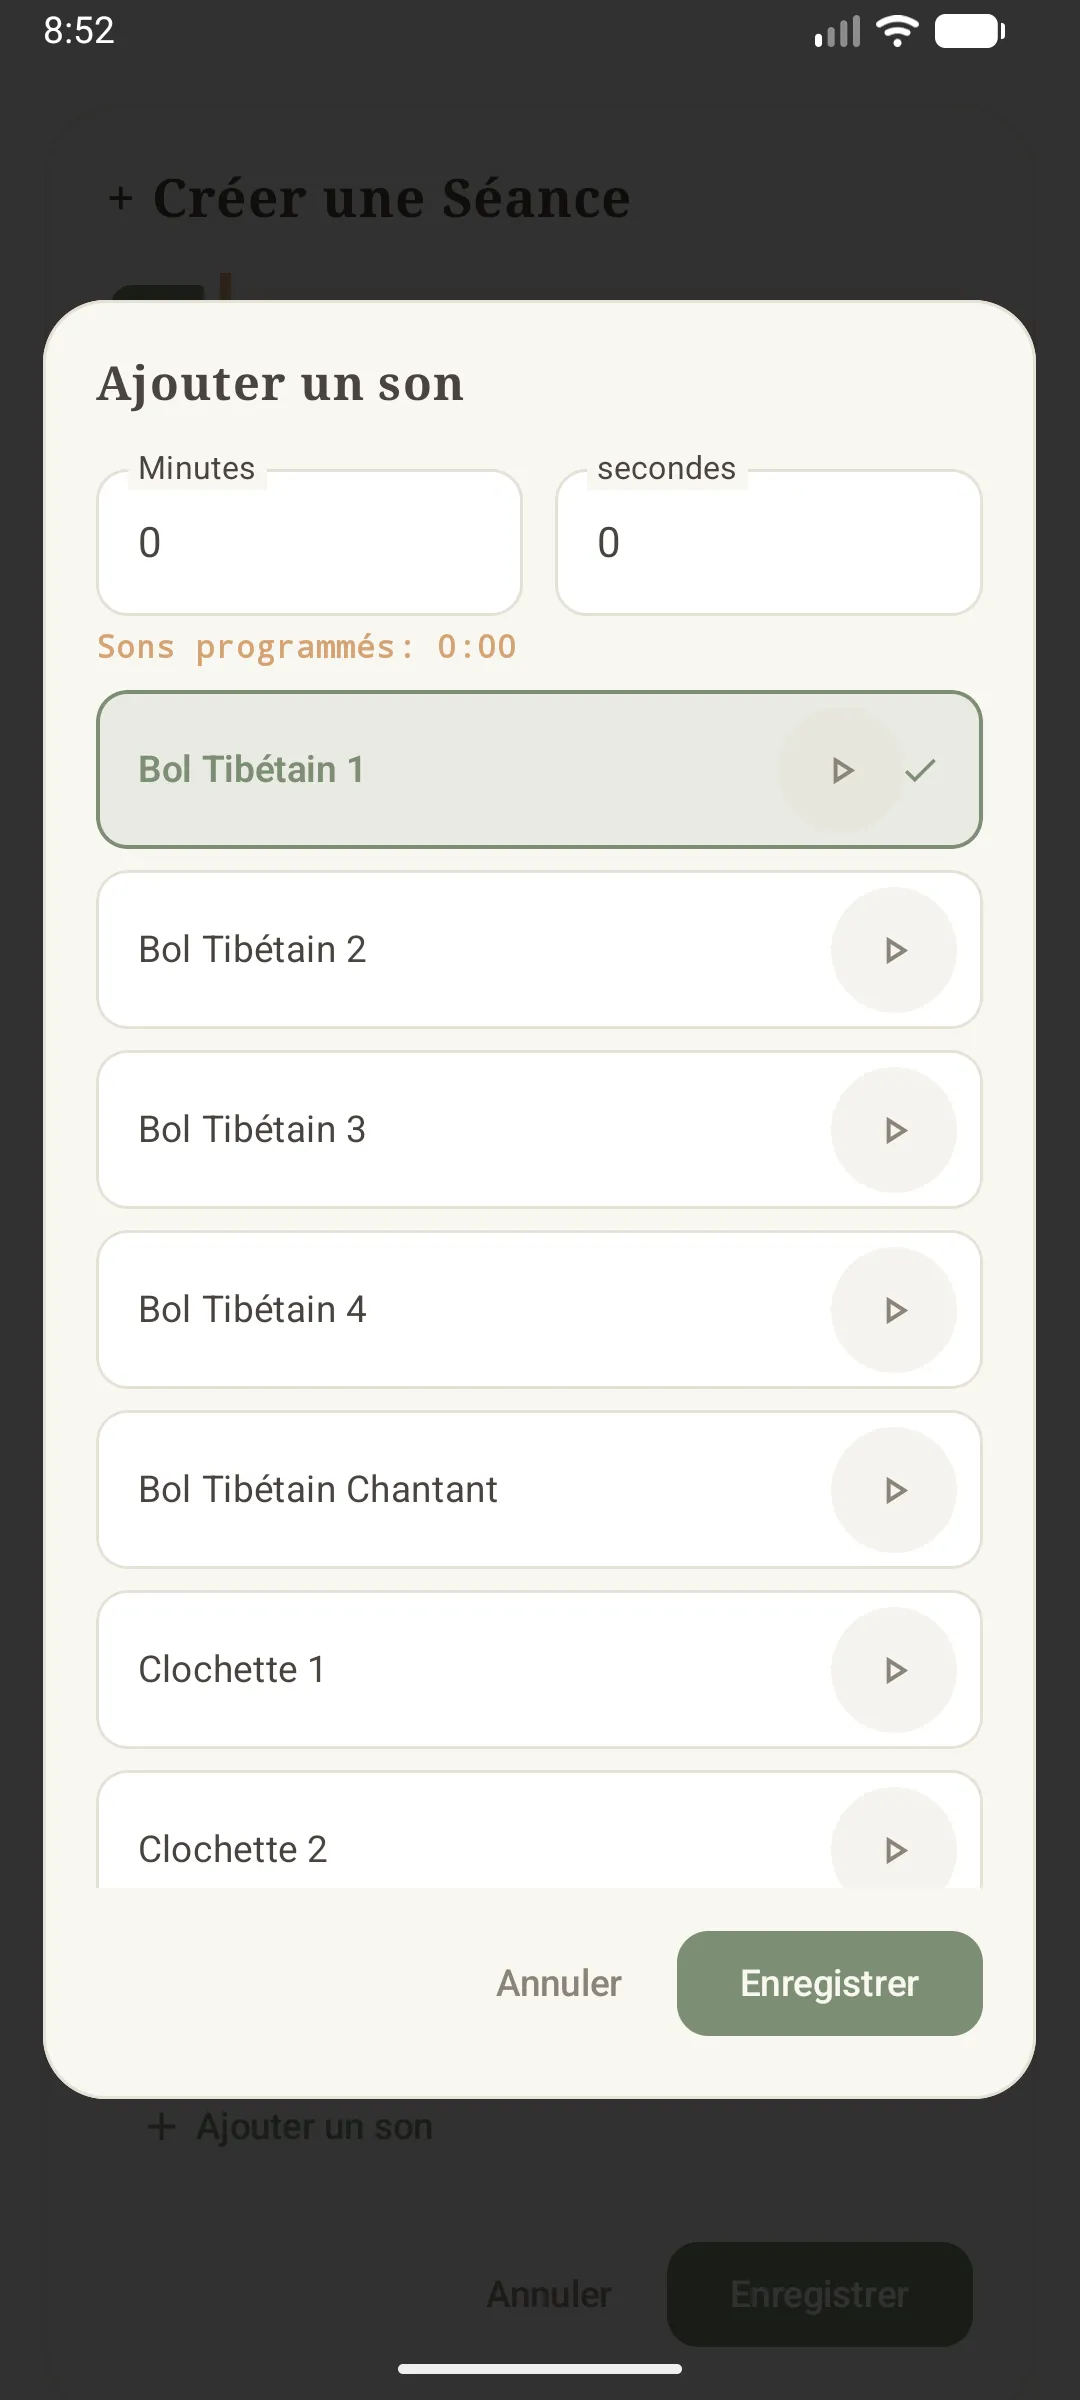Screen dimensions: 1080x2400
Task: Pick Clochette 1 from the sound list
Action: pos(539,1670)
